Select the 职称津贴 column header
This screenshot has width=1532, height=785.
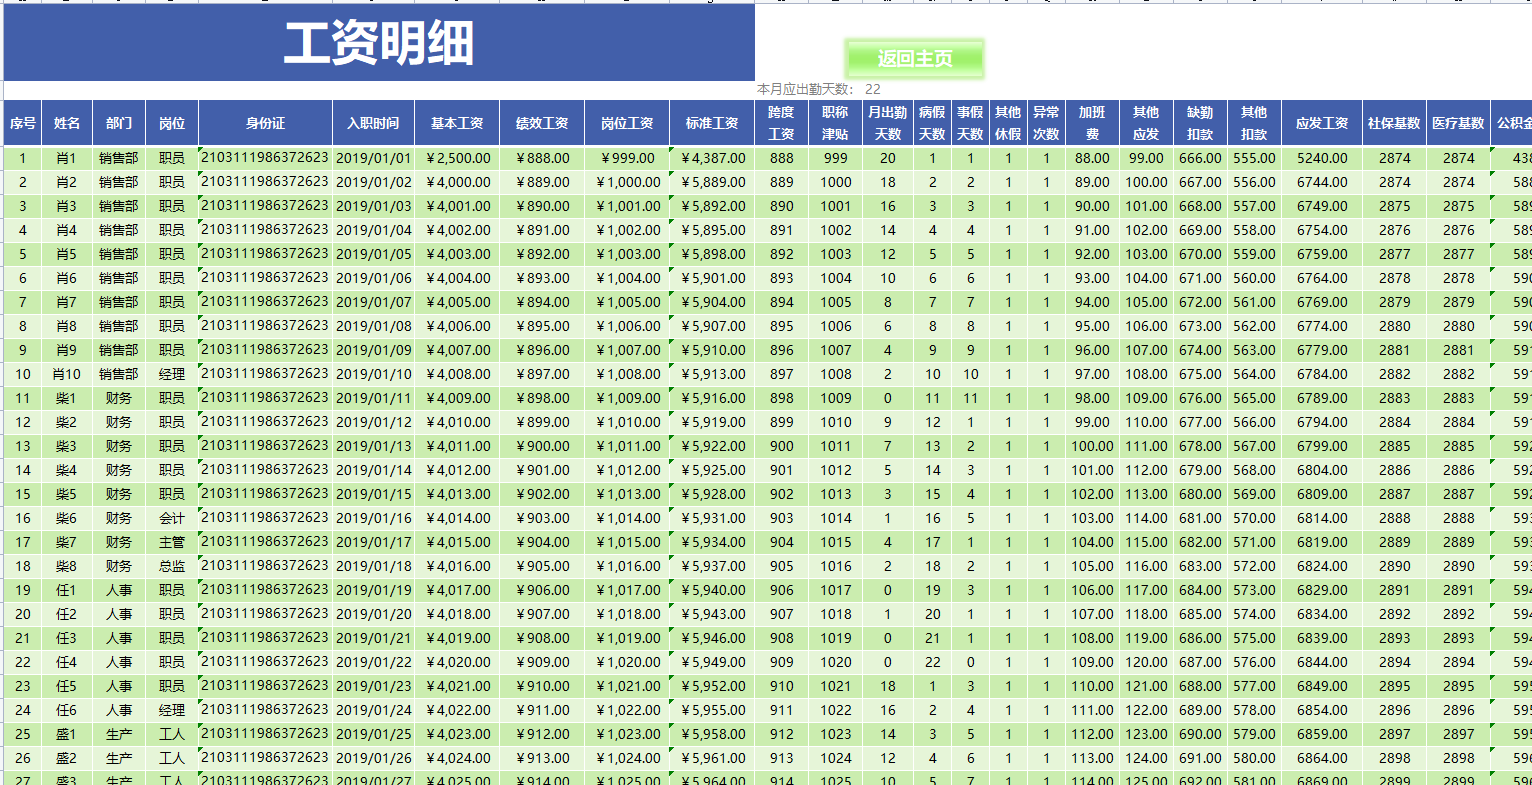click(x=835, y=123)
